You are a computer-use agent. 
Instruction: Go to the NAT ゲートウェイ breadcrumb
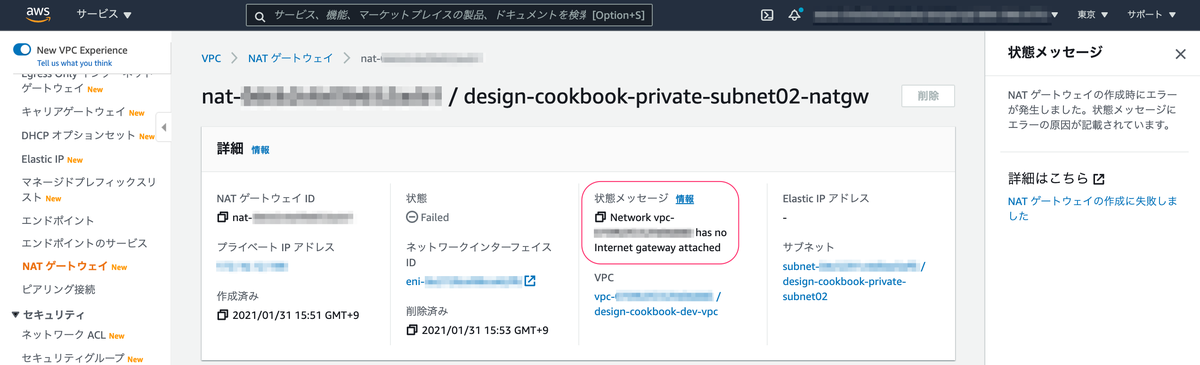coord(291,58)
